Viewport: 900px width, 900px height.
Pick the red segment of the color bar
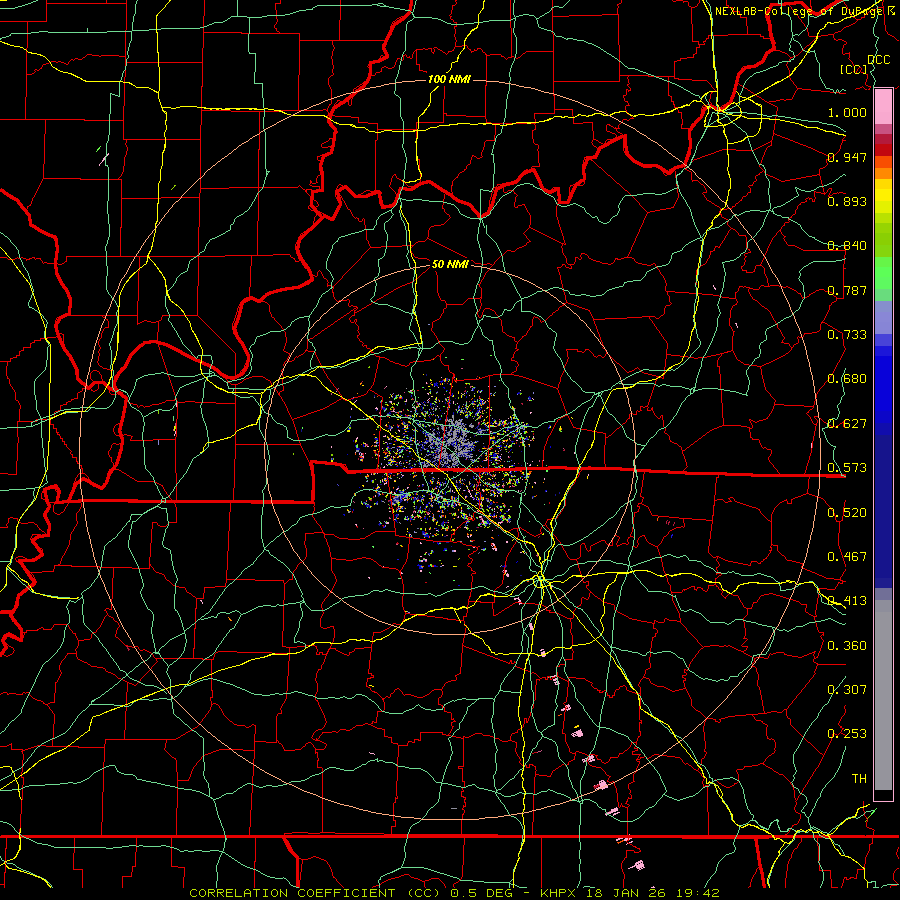(x=883, y=149)
